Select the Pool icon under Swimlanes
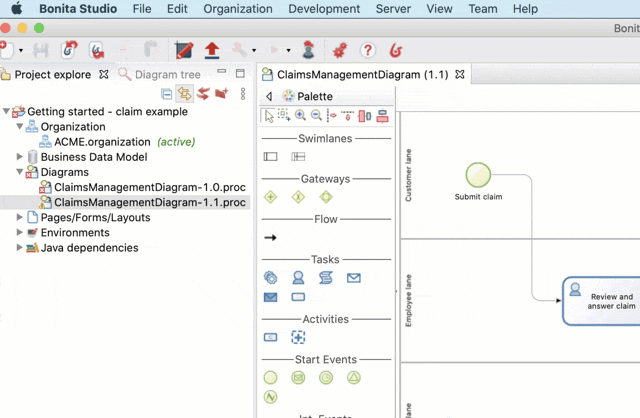 [270, 157]
